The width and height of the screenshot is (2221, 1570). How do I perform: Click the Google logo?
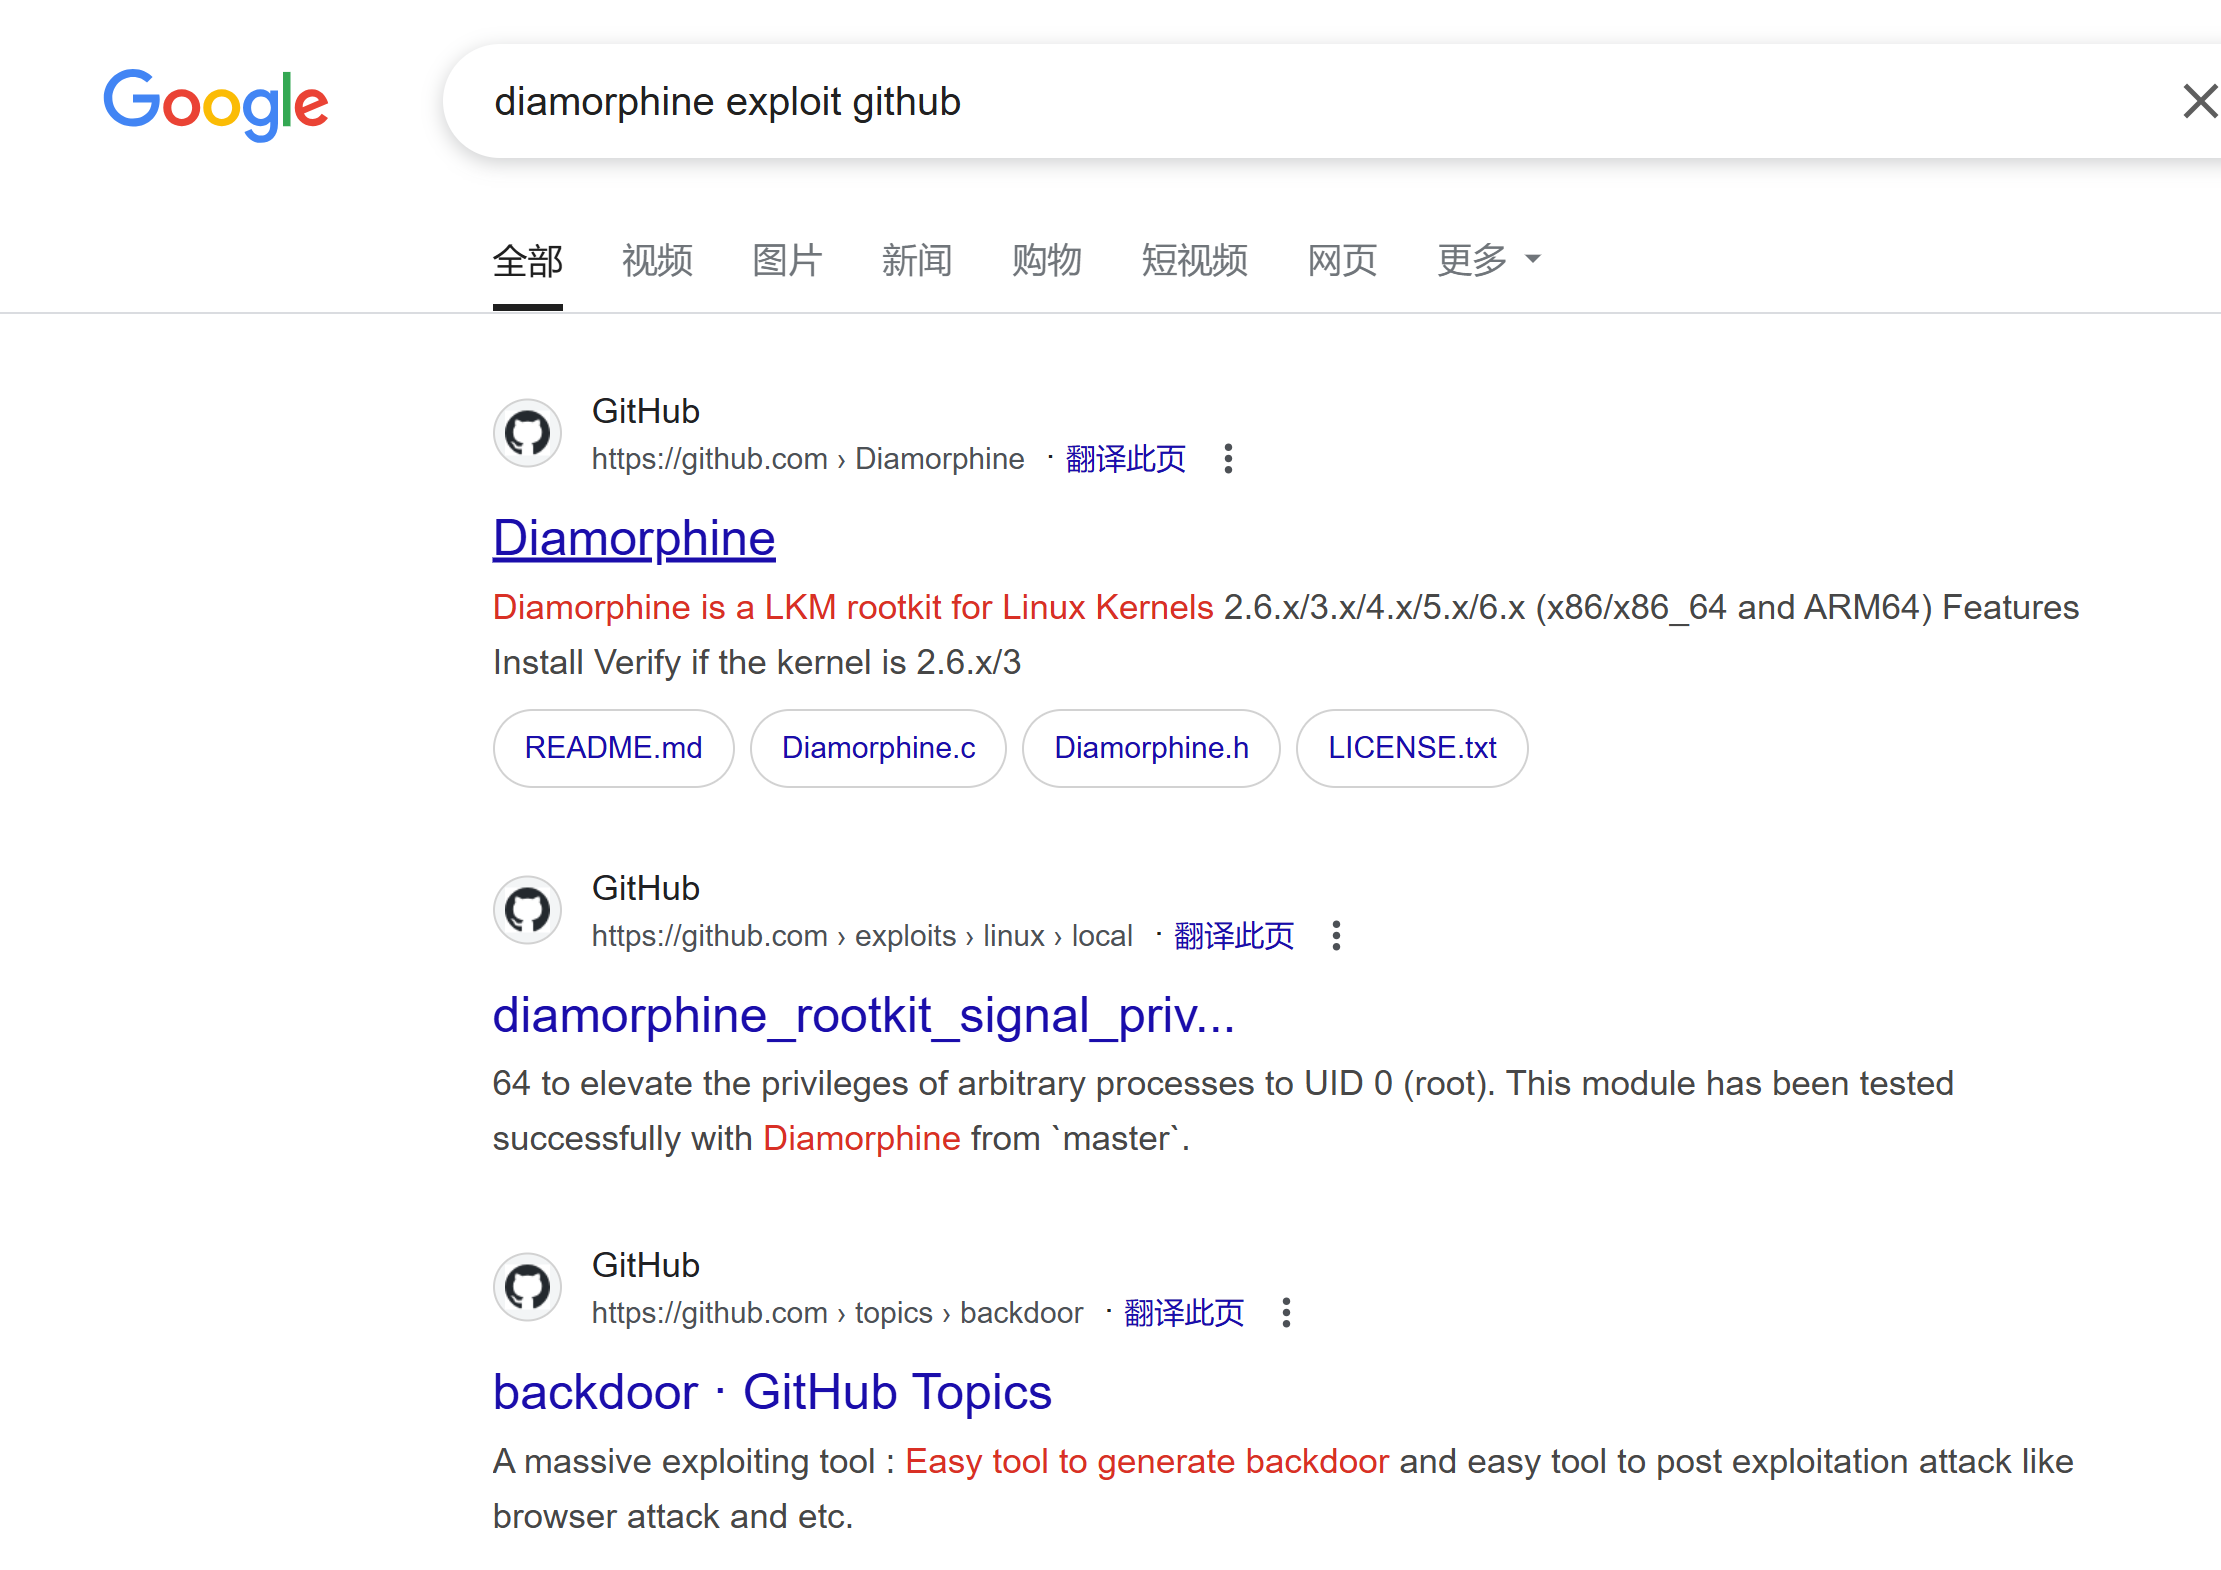[216, 104]
